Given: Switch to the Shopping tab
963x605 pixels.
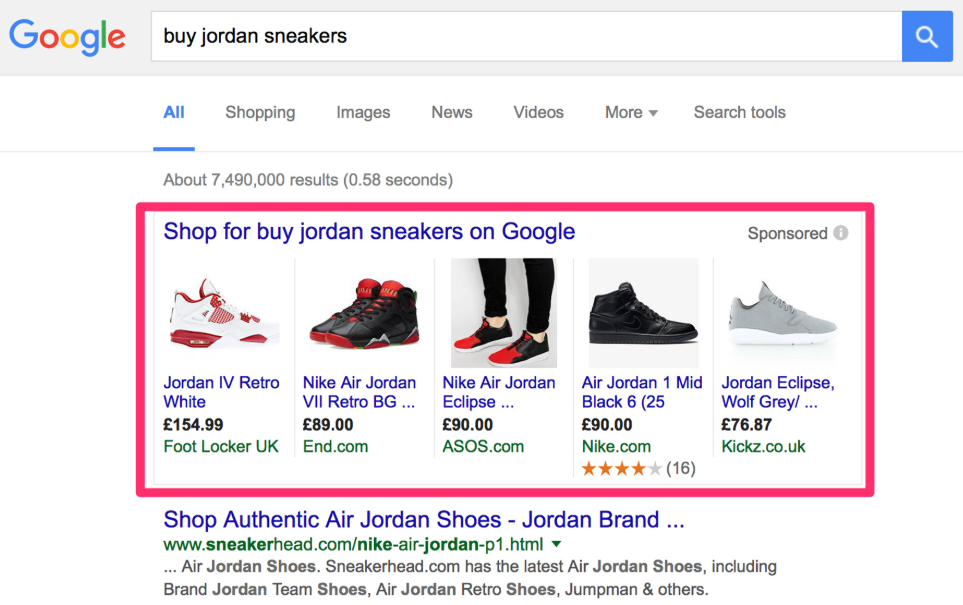Looking at the screenshot, I should tap(260, 112).
